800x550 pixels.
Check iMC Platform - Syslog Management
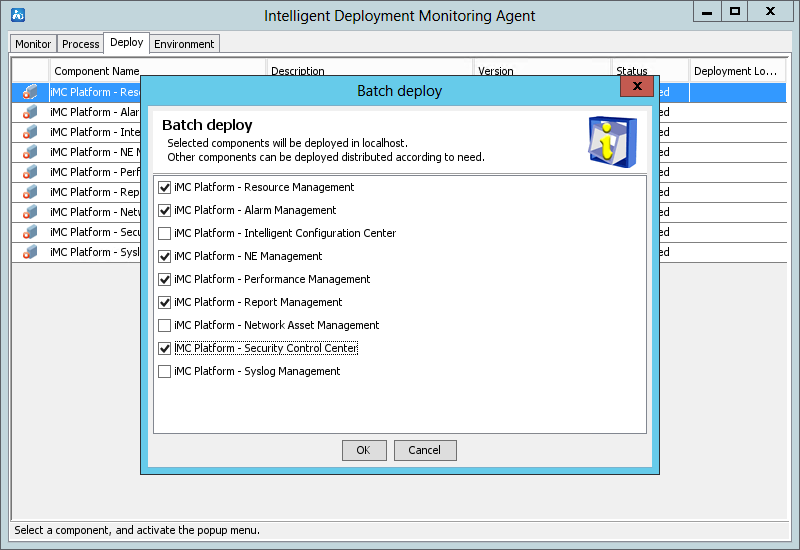tap(164, 371)
